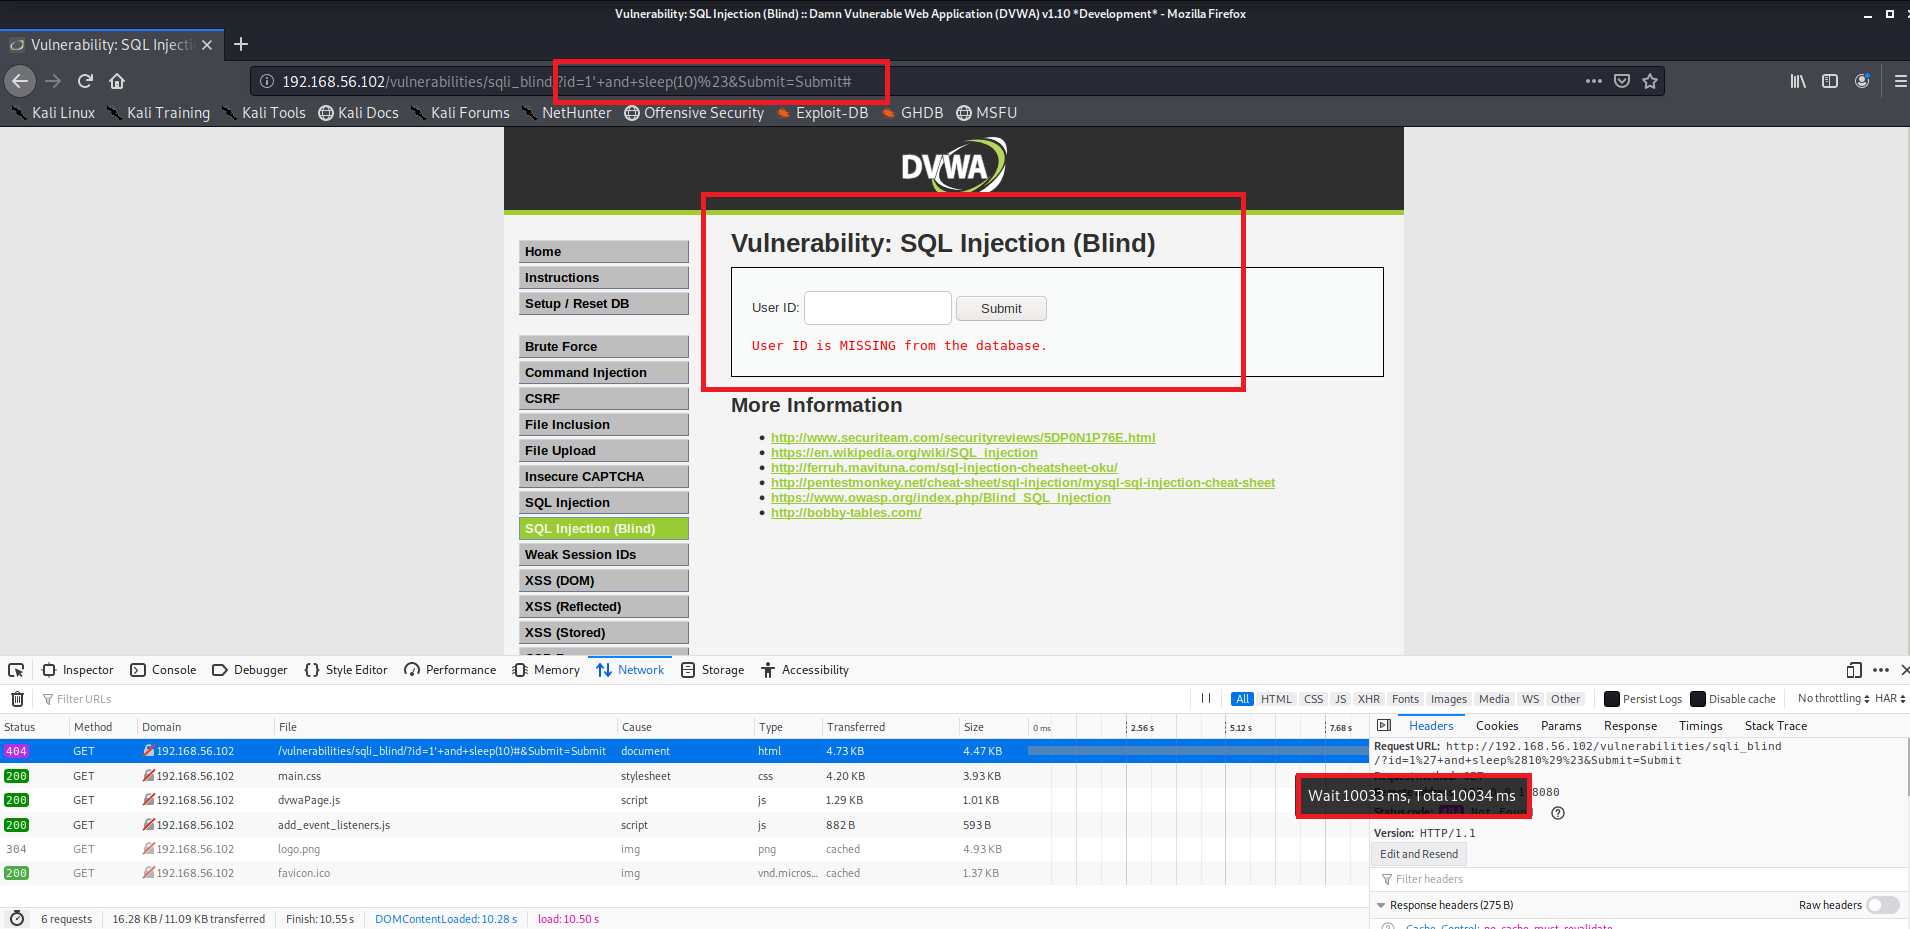Open the MSFU bookmark

[987, 113]
